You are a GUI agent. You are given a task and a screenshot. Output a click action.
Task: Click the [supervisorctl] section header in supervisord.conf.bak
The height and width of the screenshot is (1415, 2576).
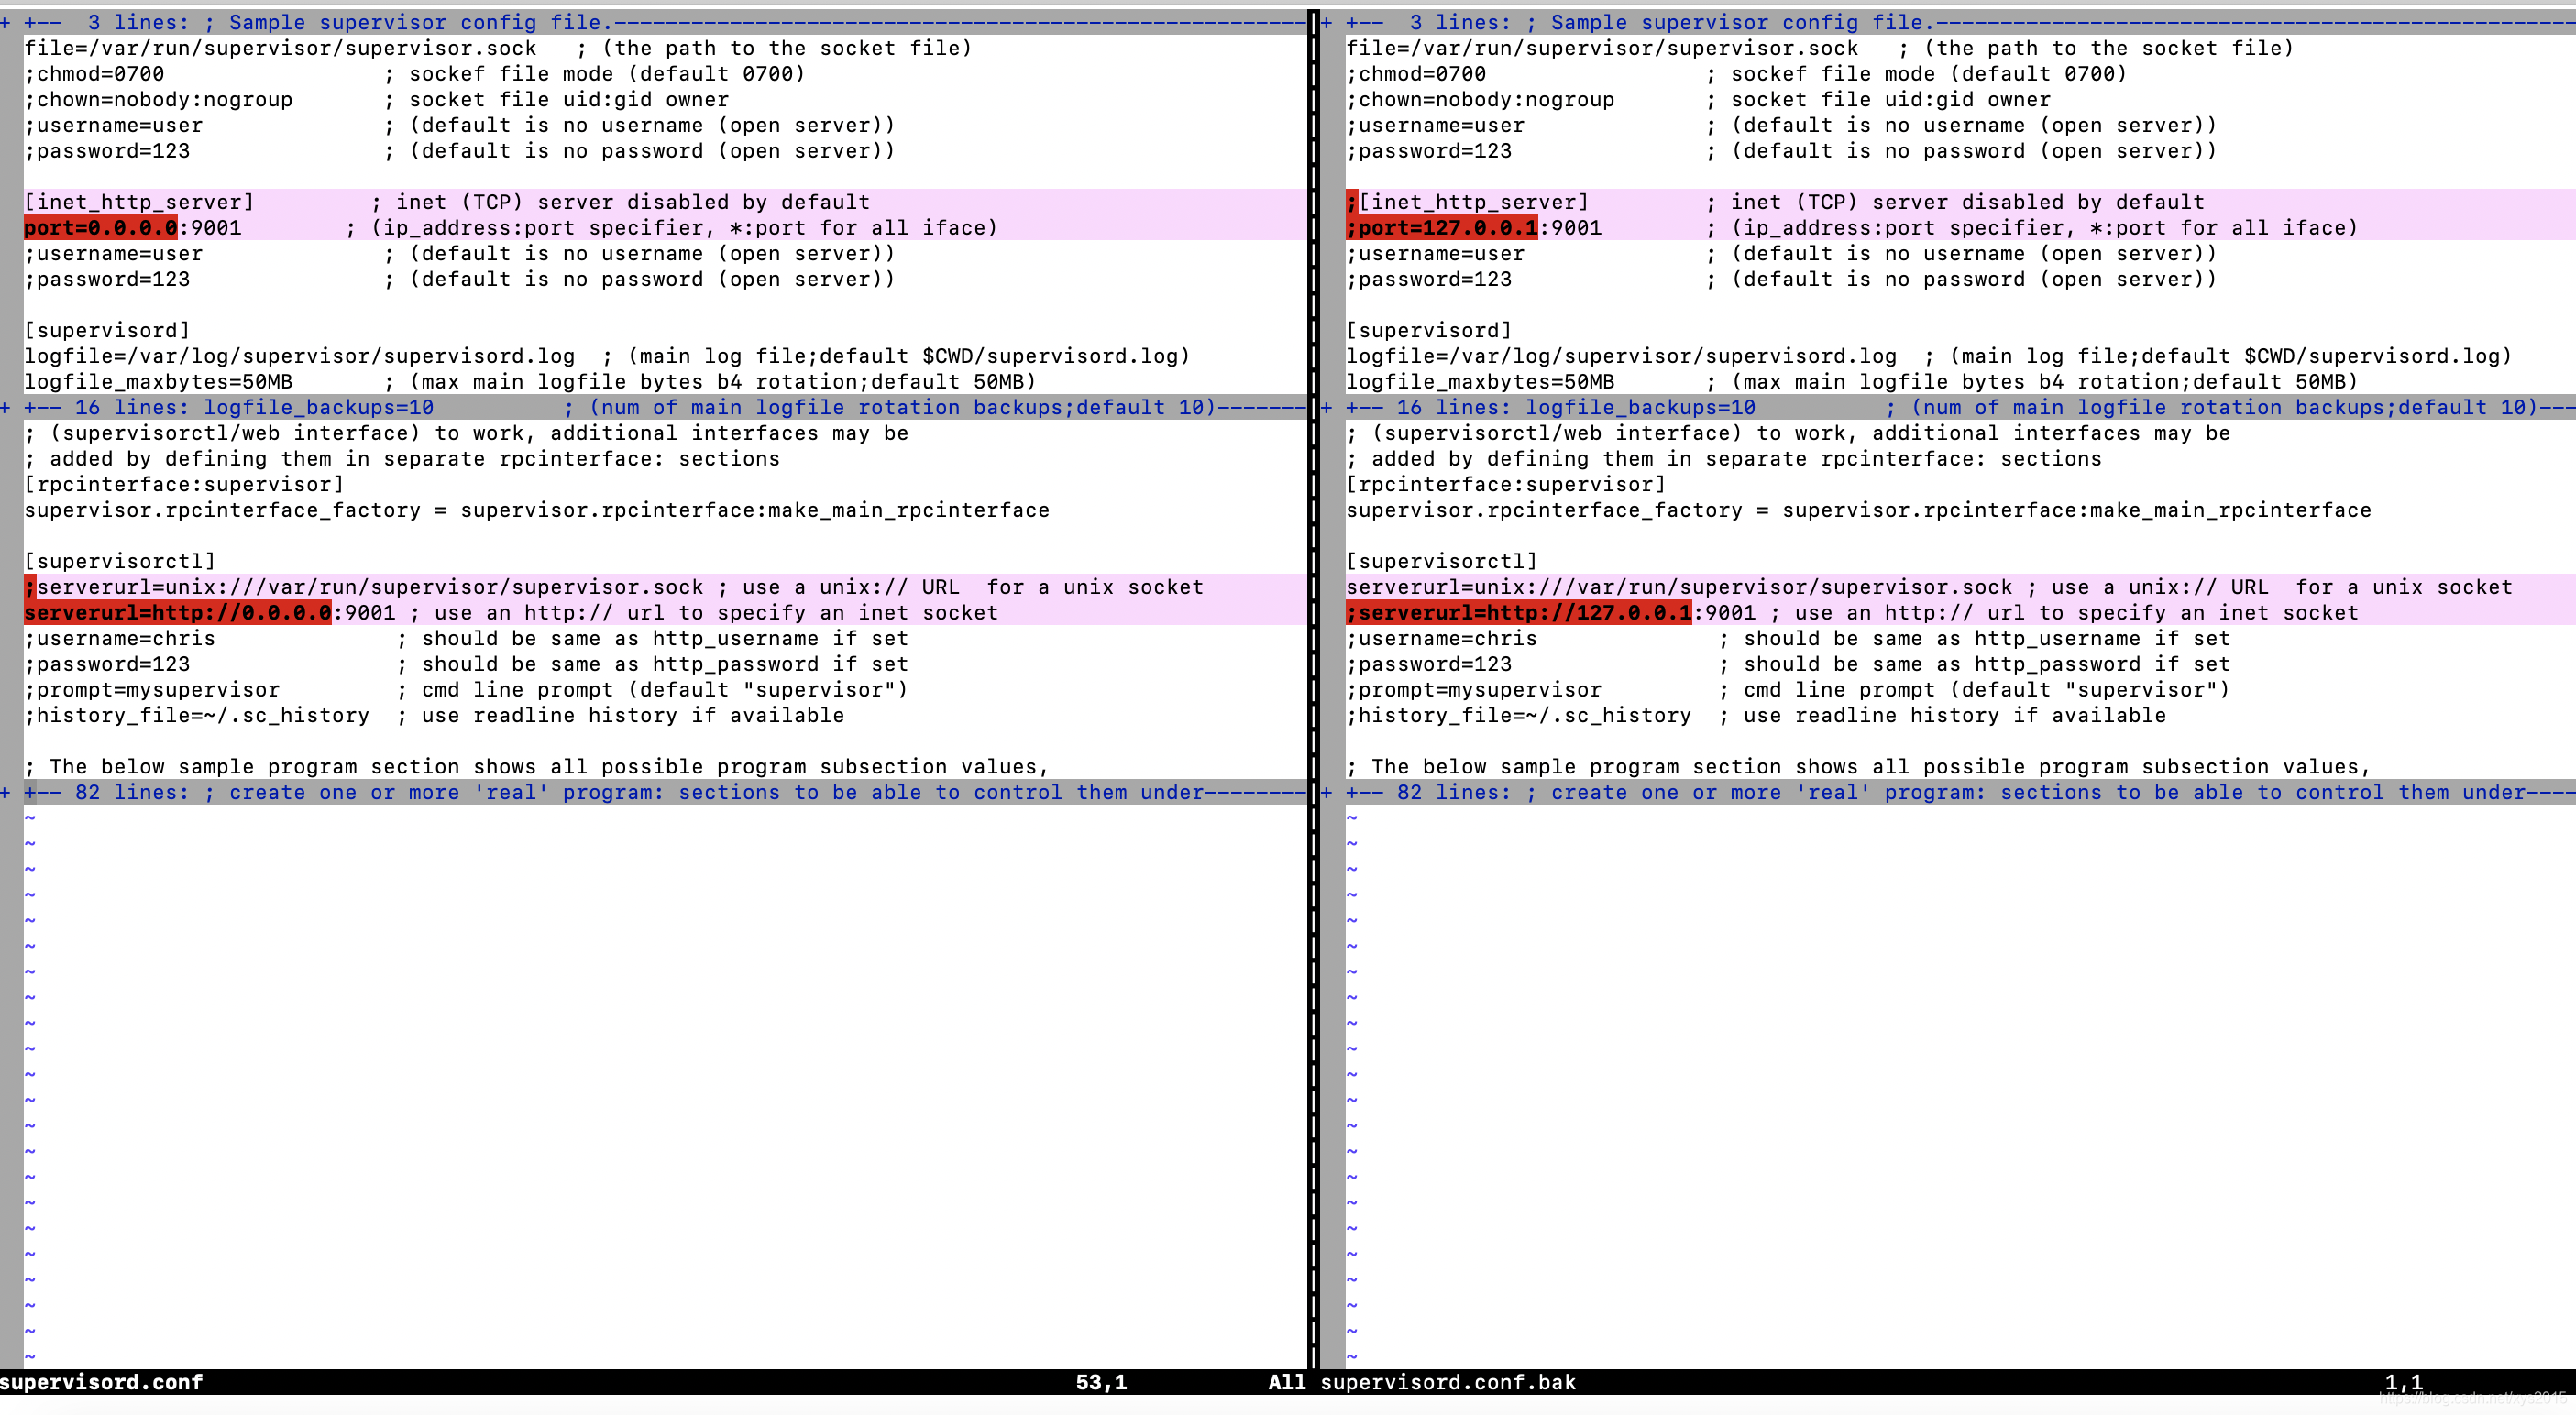(1442, 562)
